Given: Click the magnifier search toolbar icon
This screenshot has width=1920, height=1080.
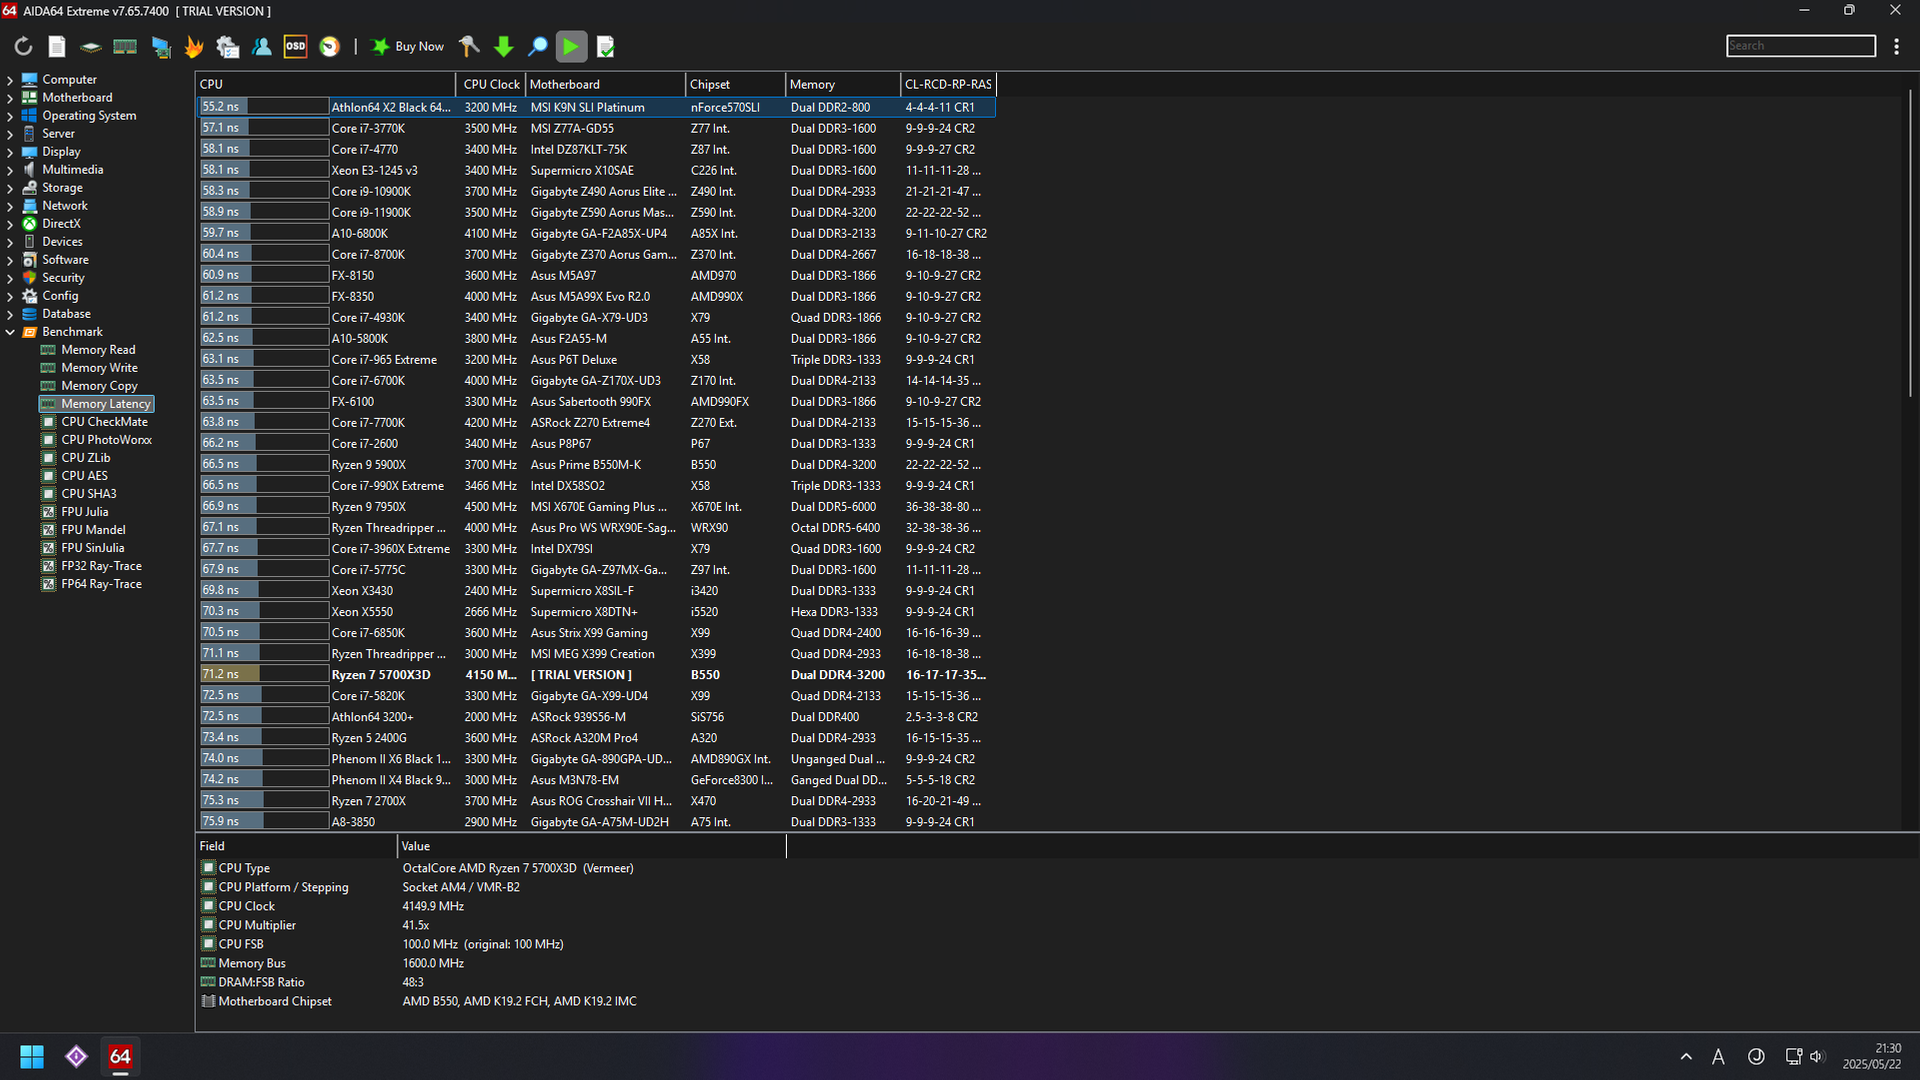Looking at the screenshot, I should (537, 46).
